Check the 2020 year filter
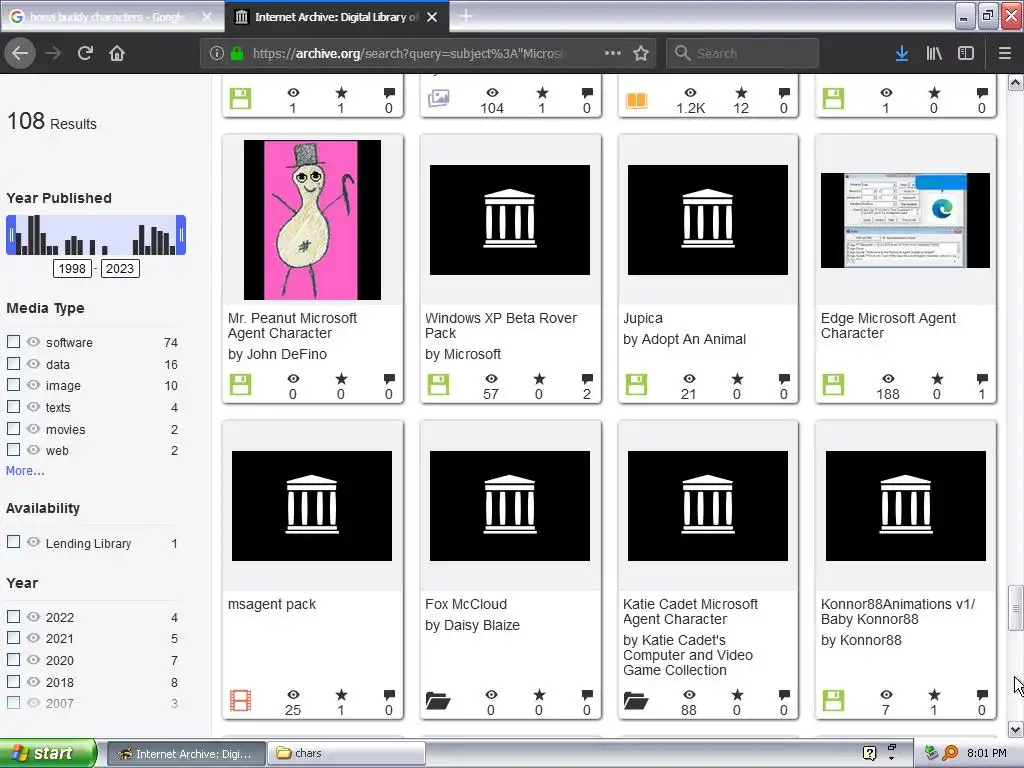 click(13, 659)
